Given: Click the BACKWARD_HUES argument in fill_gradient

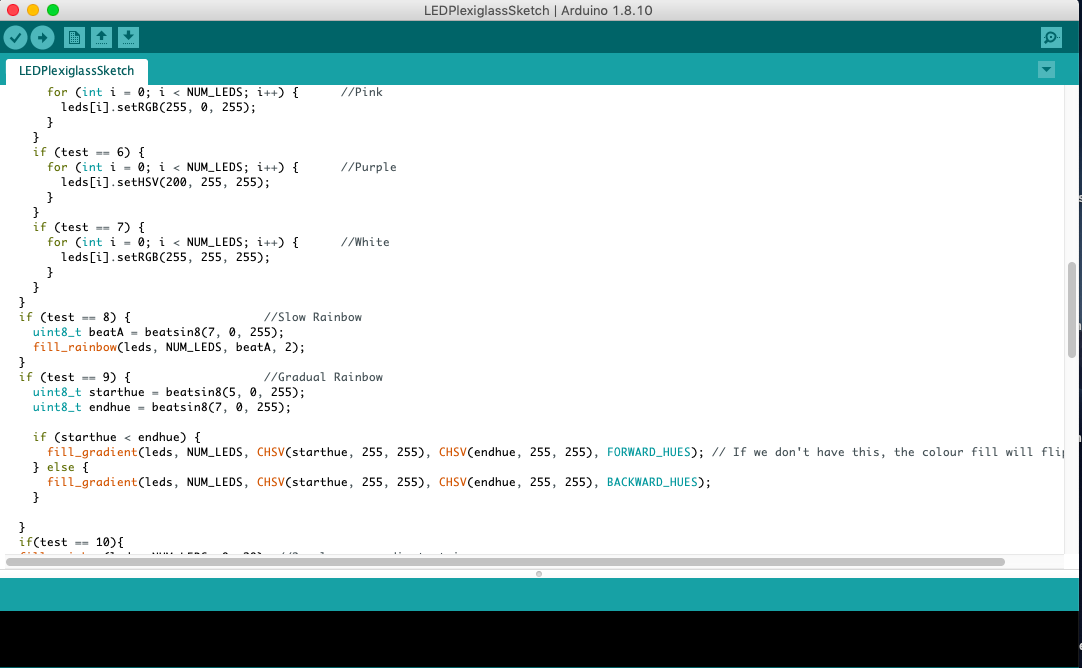Looking at the screenshot, I should [x=651, y=481].
